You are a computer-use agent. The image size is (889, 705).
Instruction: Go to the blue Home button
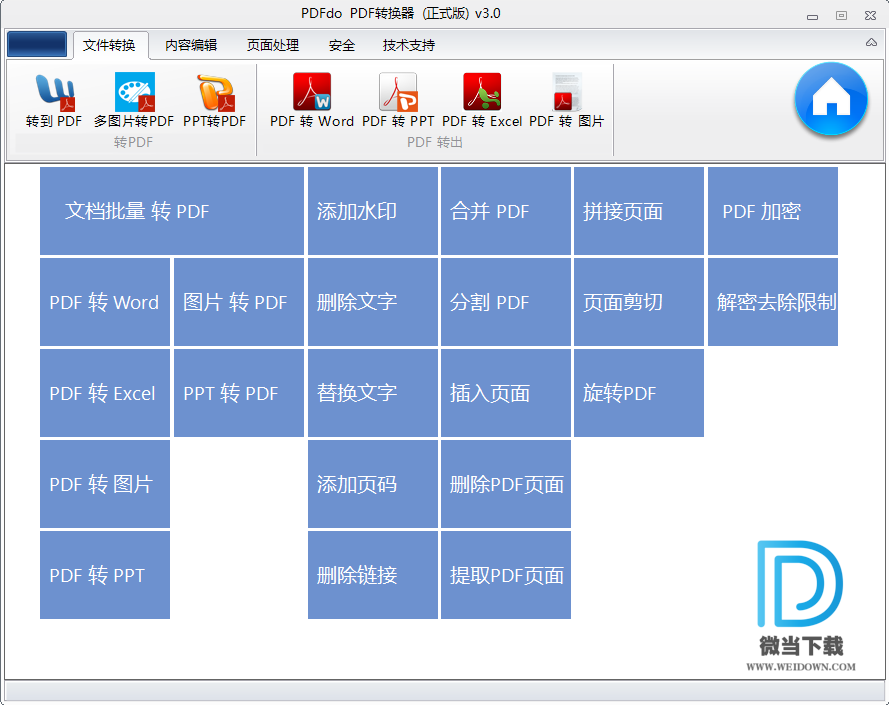point(831,99)
